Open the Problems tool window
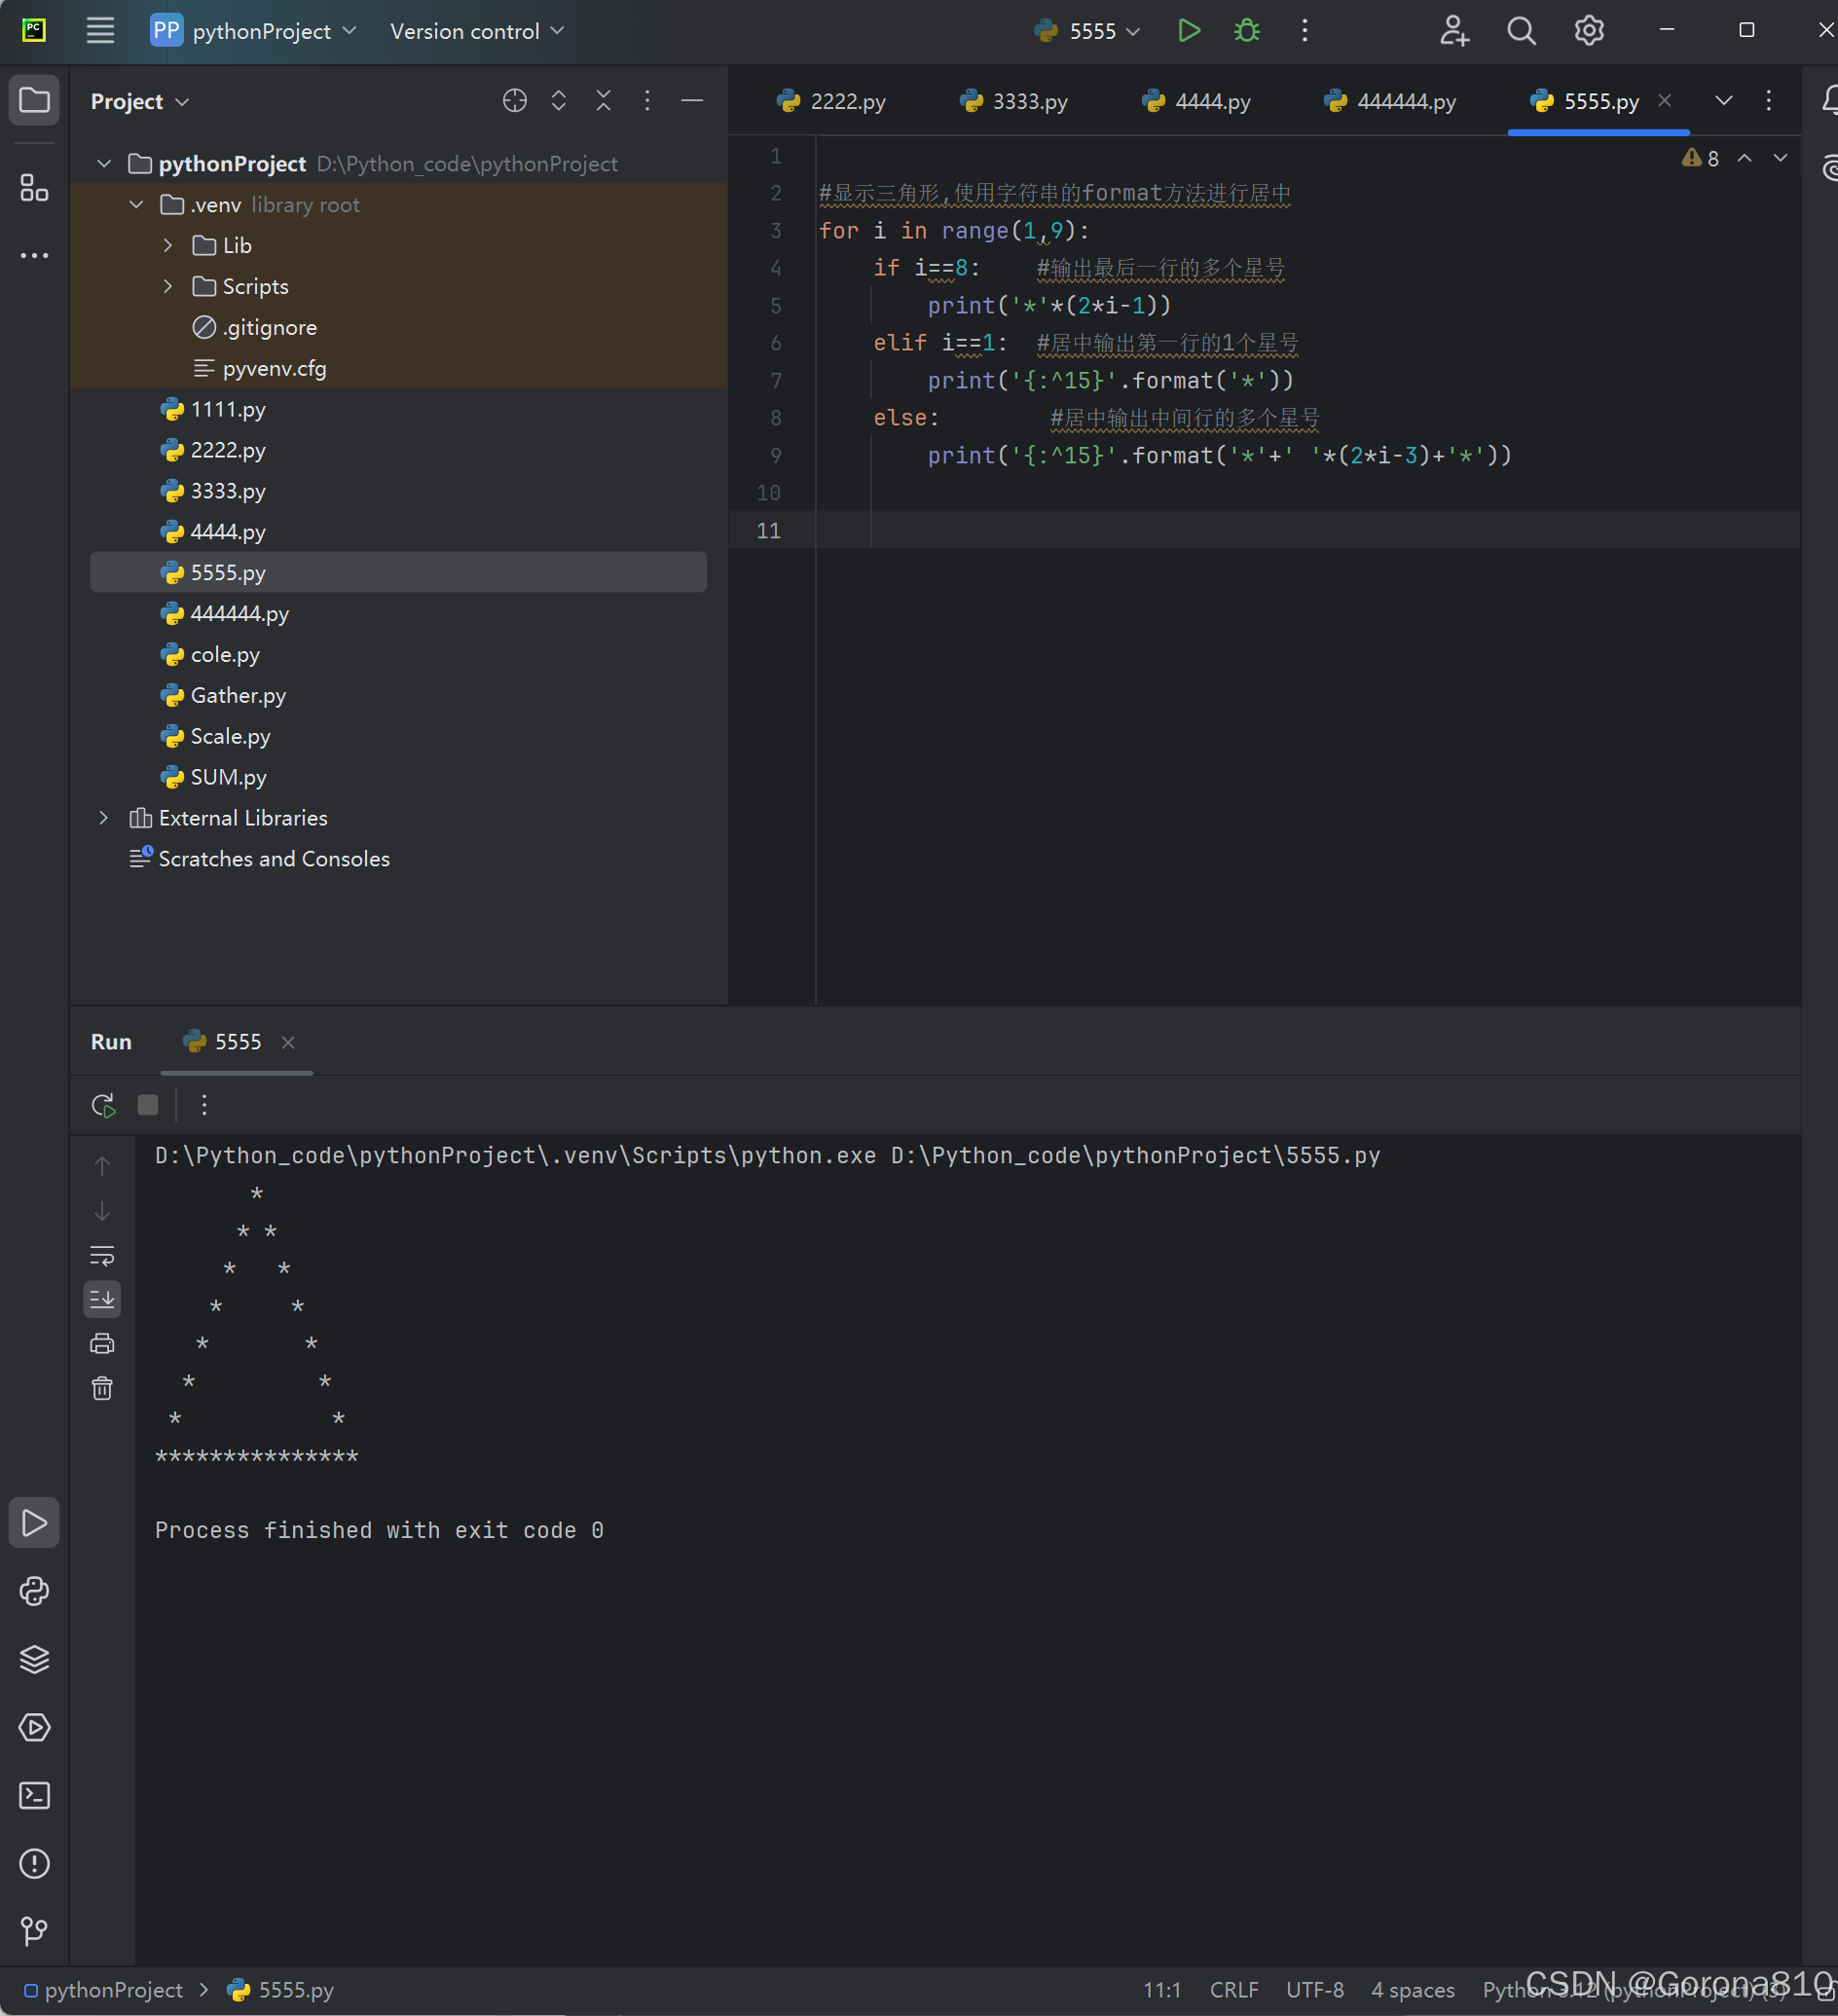This screenshot has width=1838, height=2016. [x=34, y=1863]
